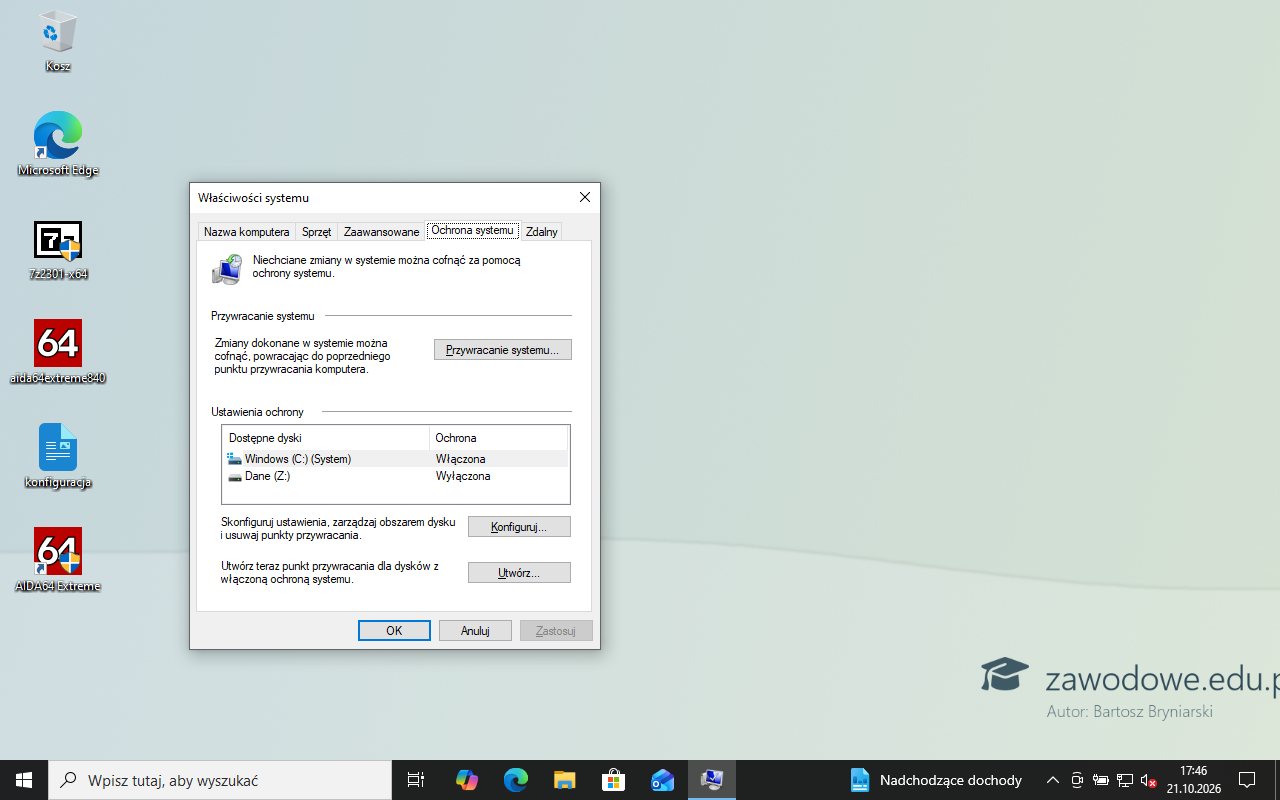Click the Ochrona column header

coord(498,438)
